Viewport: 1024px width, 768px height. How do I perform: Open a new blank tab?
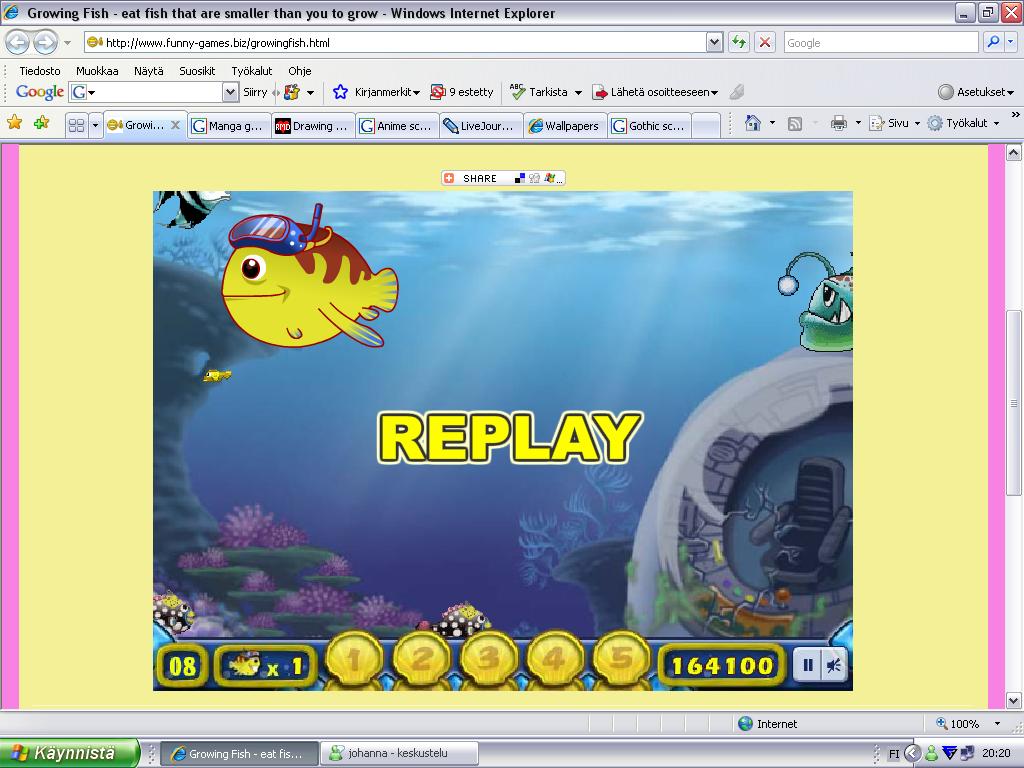pyautogui.click(x=706, y=126)
